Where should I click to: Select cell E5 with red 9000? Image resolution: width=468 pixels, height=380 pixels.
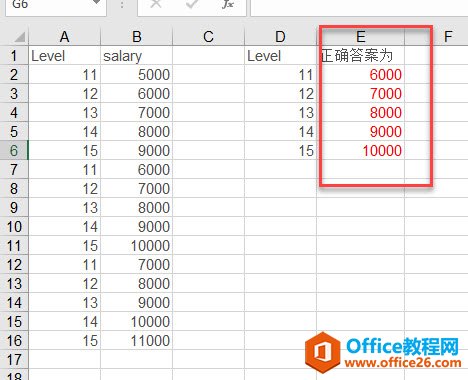(x=361, y=131)
